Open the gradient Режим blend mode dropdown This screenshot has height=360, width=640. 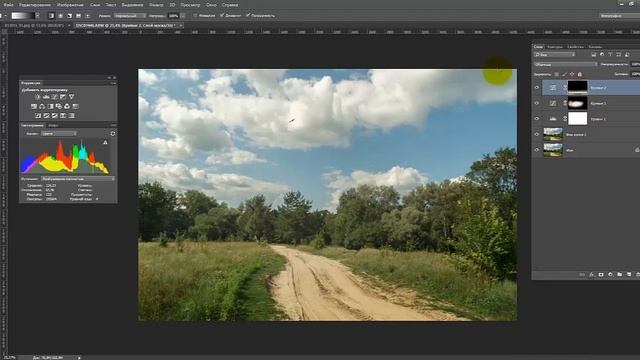pyautogui.click(x=129, y=16)
